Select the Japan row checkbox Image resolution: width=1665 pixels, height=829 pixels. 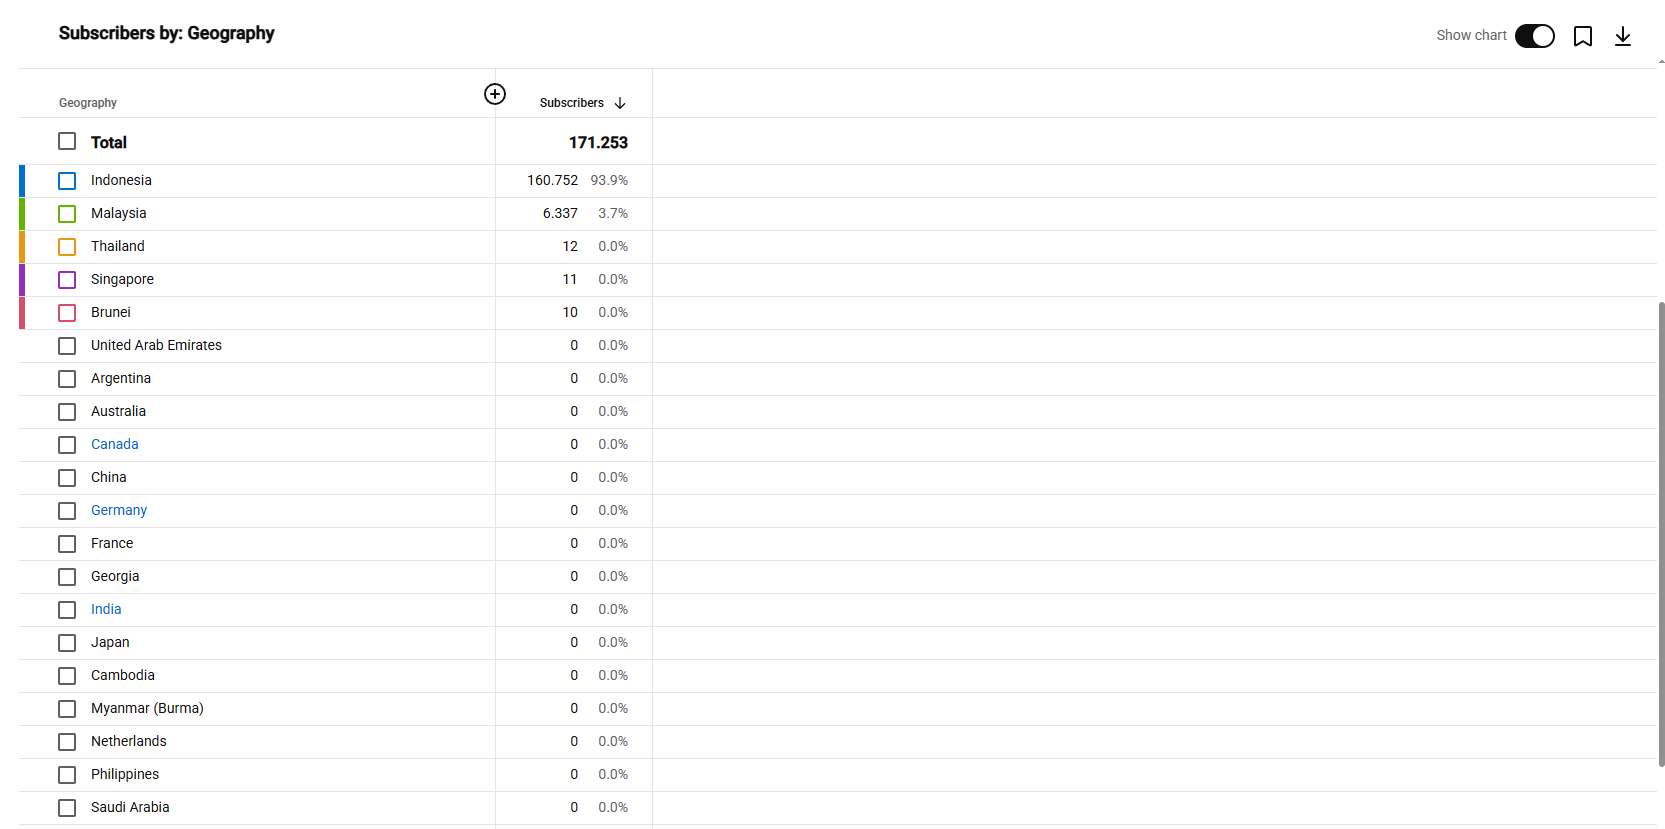click(67, 643)
